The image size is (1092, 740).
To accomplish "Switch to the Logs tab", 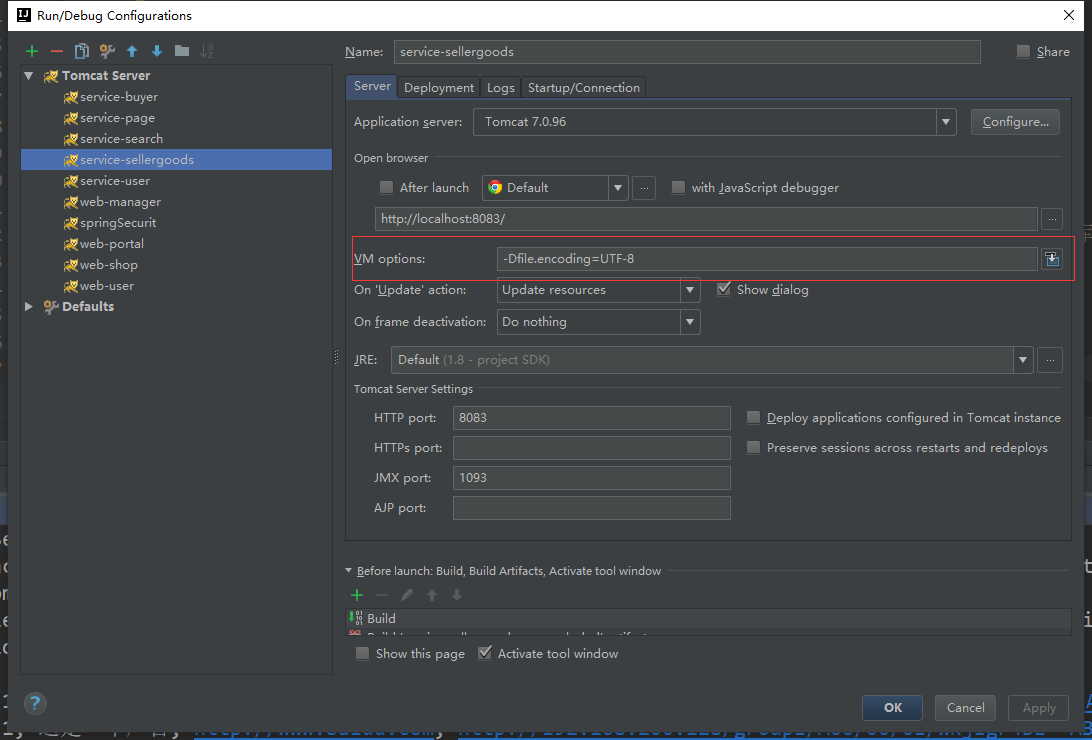I will (x=501, y=88).
